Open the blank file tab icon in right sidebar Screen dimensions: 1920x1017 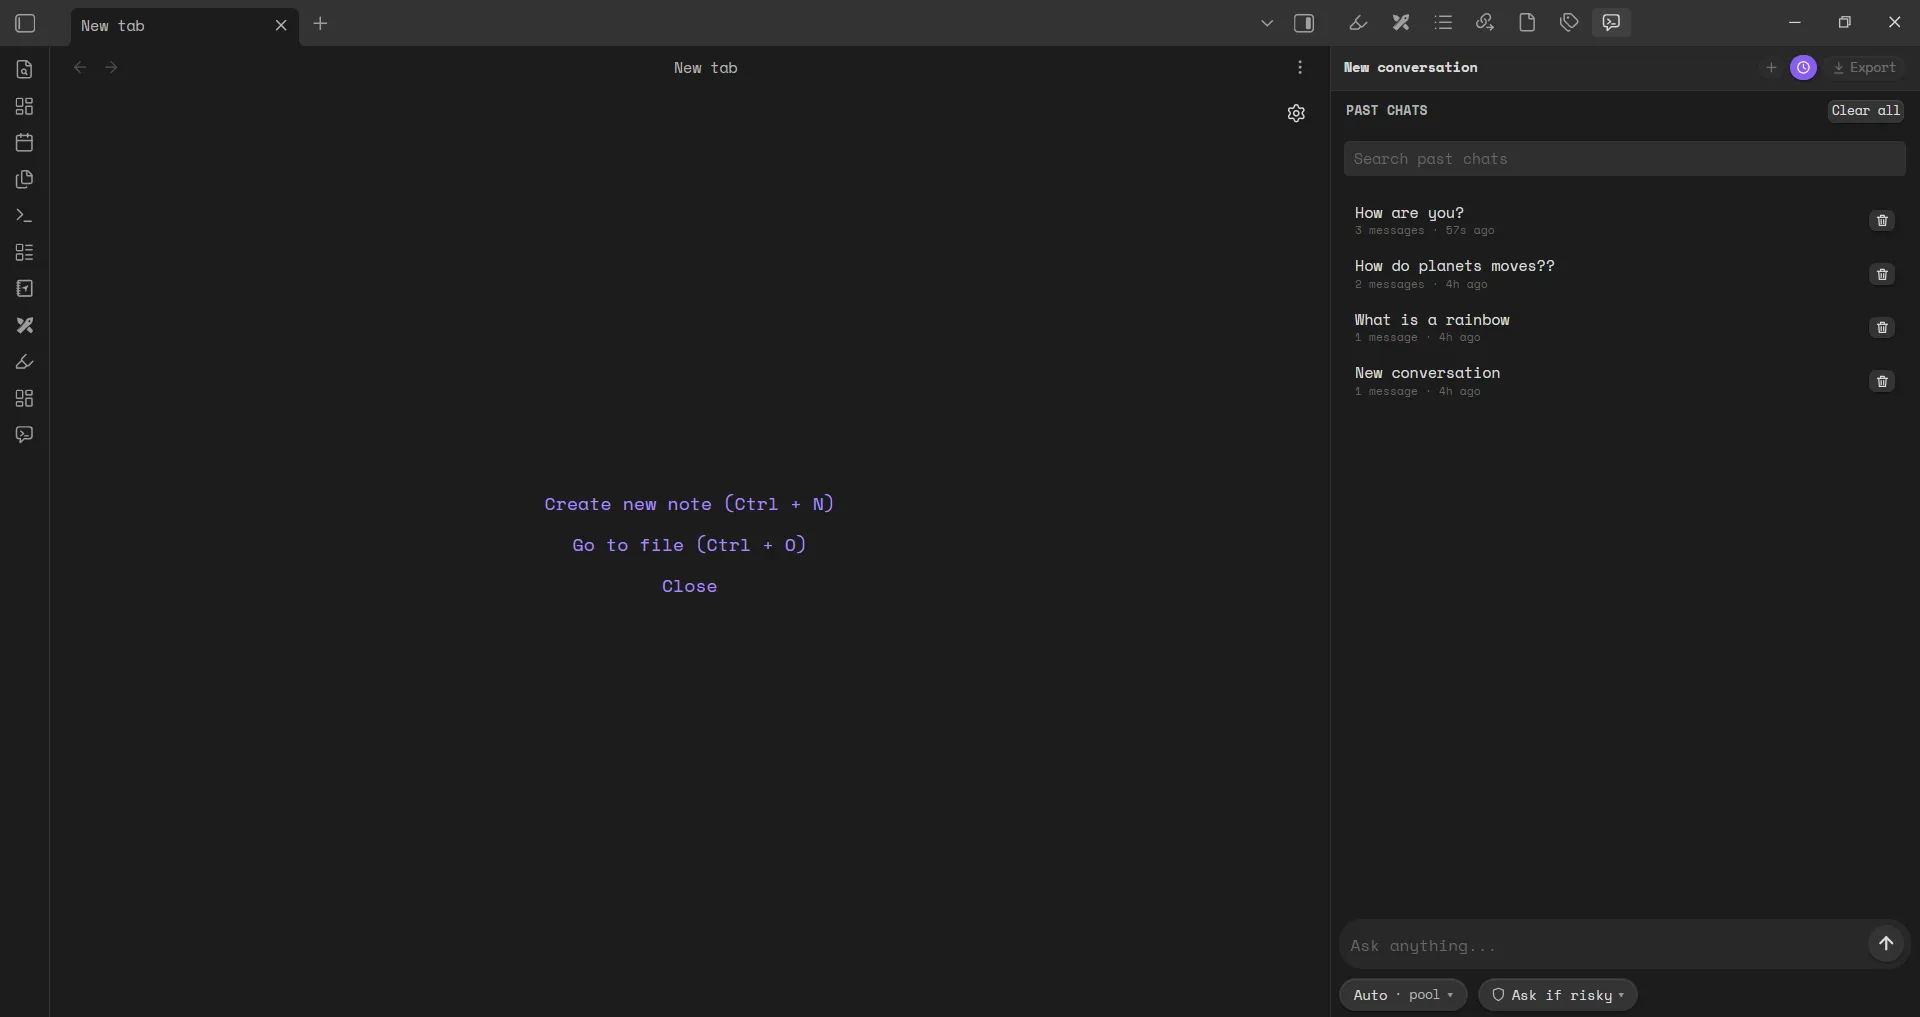click(x=1527, y=22)
